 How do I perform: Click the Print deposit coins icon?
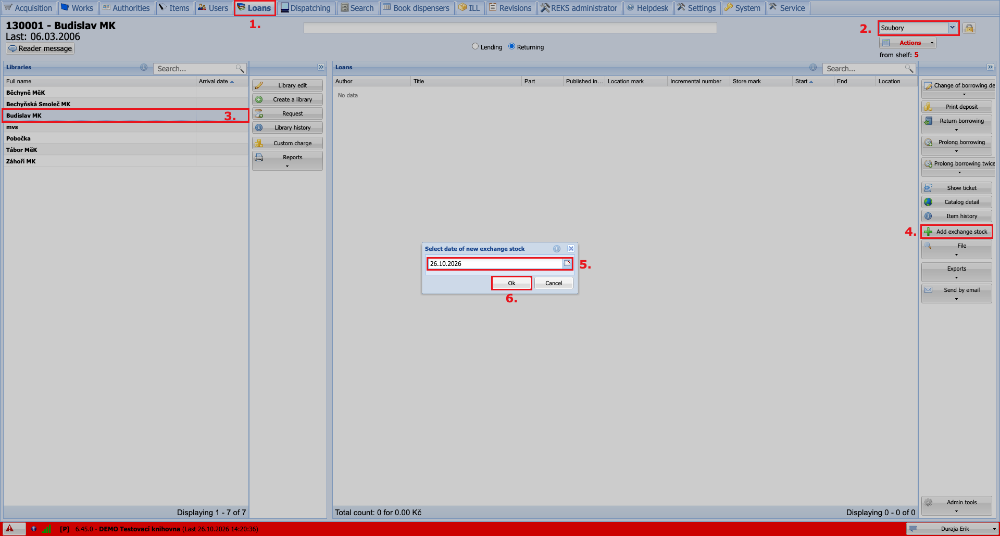929,107
